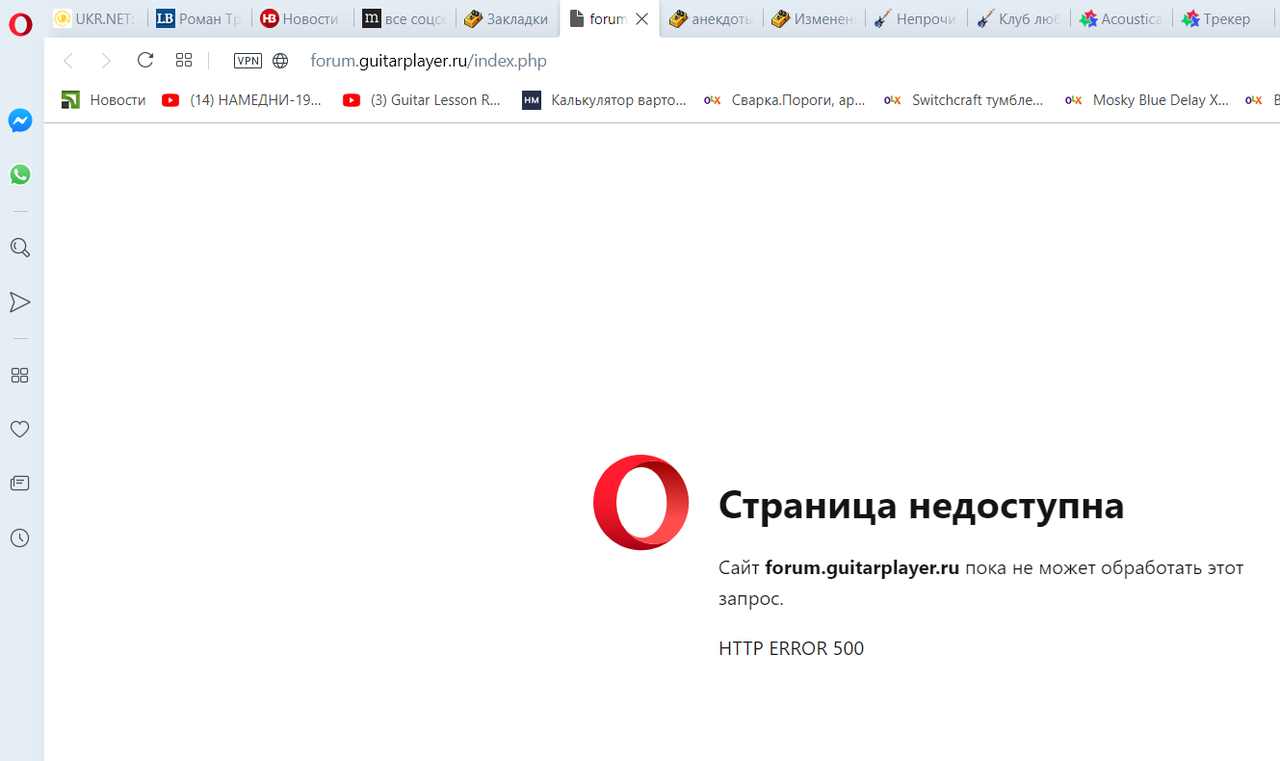
Task: Switch to the НВ Новости tab
Action: point(302,19)
